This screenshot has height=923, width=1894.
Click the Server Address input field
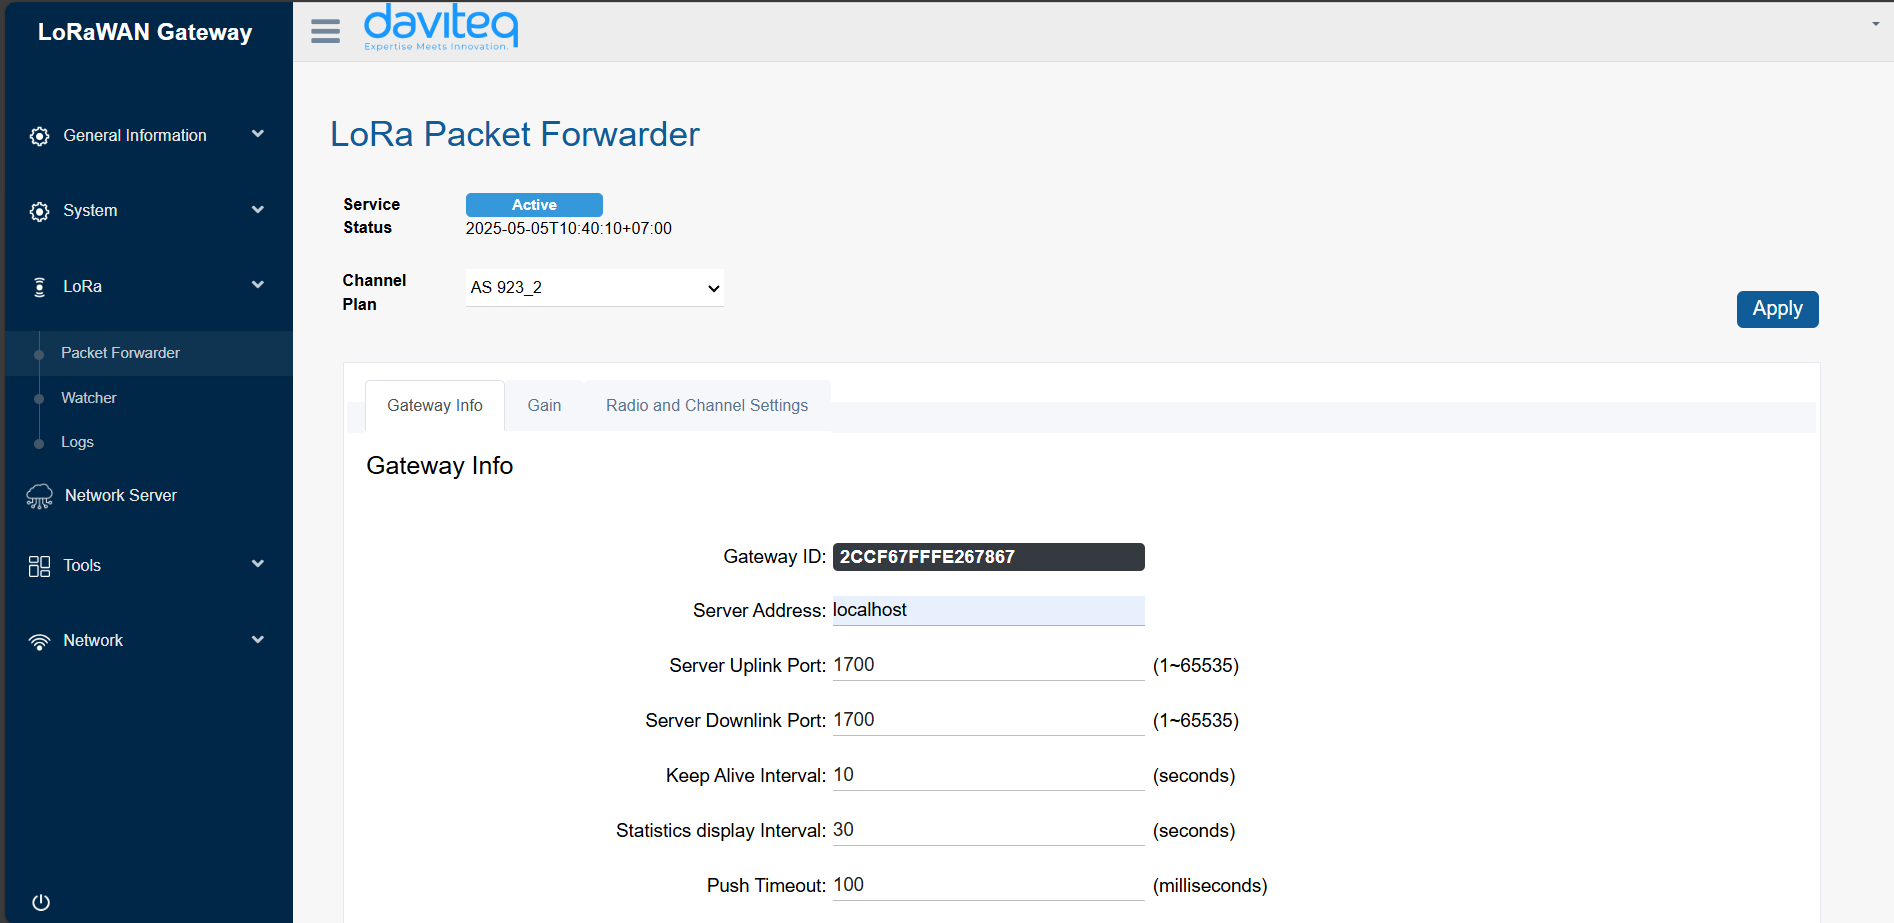coord(987,610)
